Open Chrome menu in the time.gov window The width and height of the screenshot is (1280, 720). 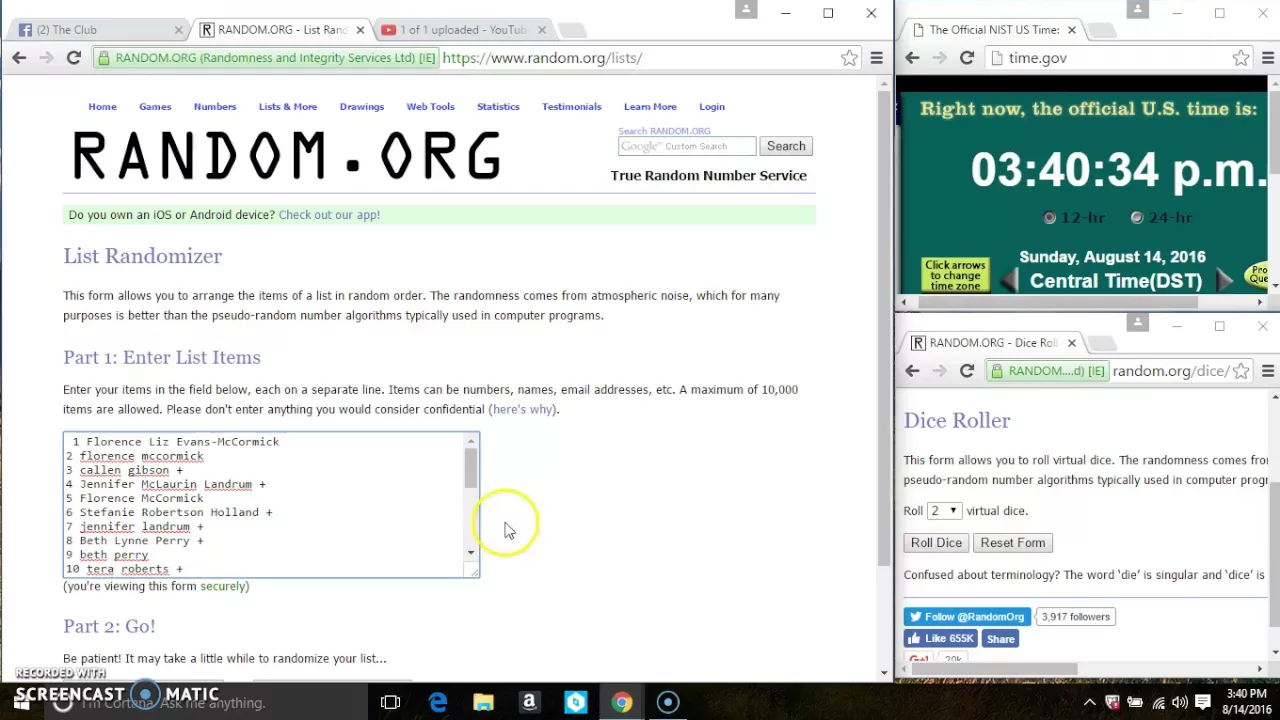(1268, 58)
